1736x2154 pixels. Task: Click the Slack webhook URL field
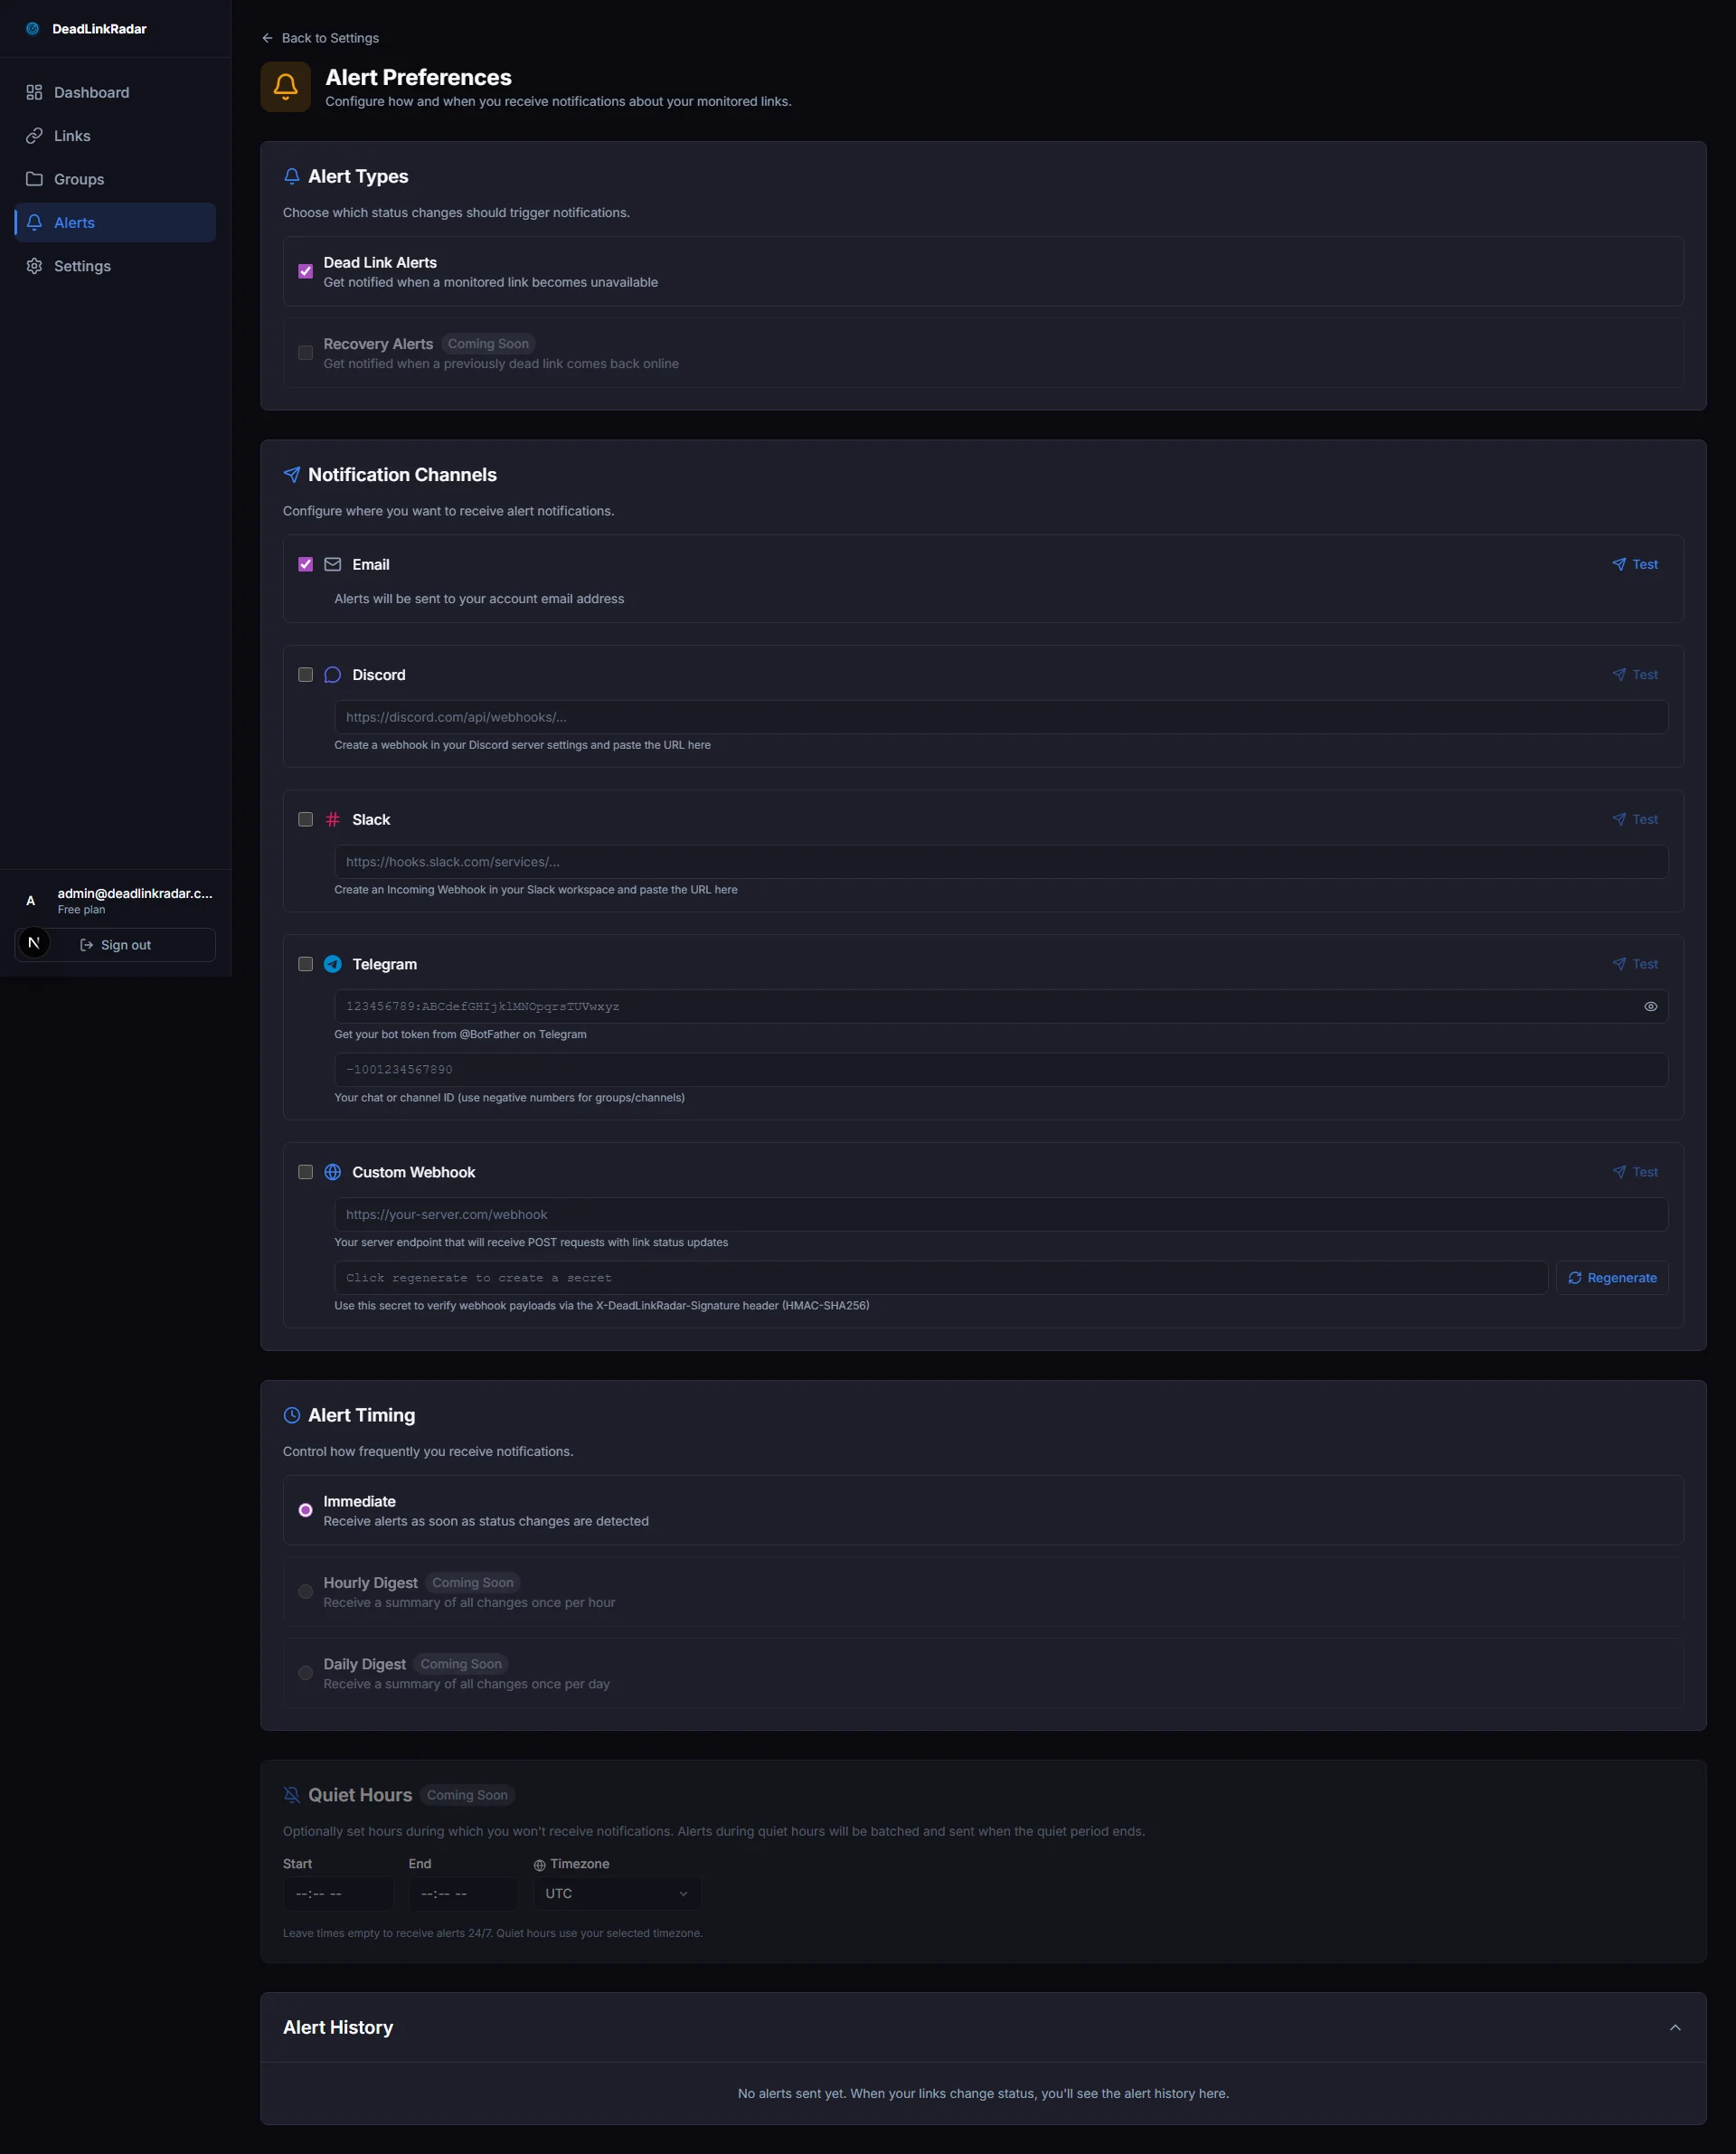1000,862
